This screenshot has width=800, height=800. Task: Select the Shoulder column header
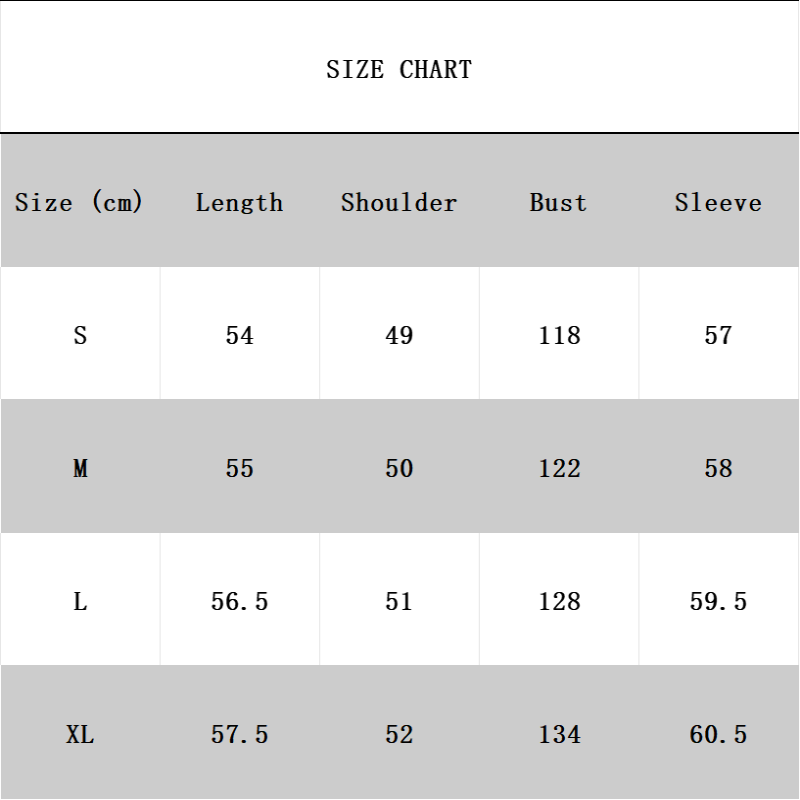399,202
